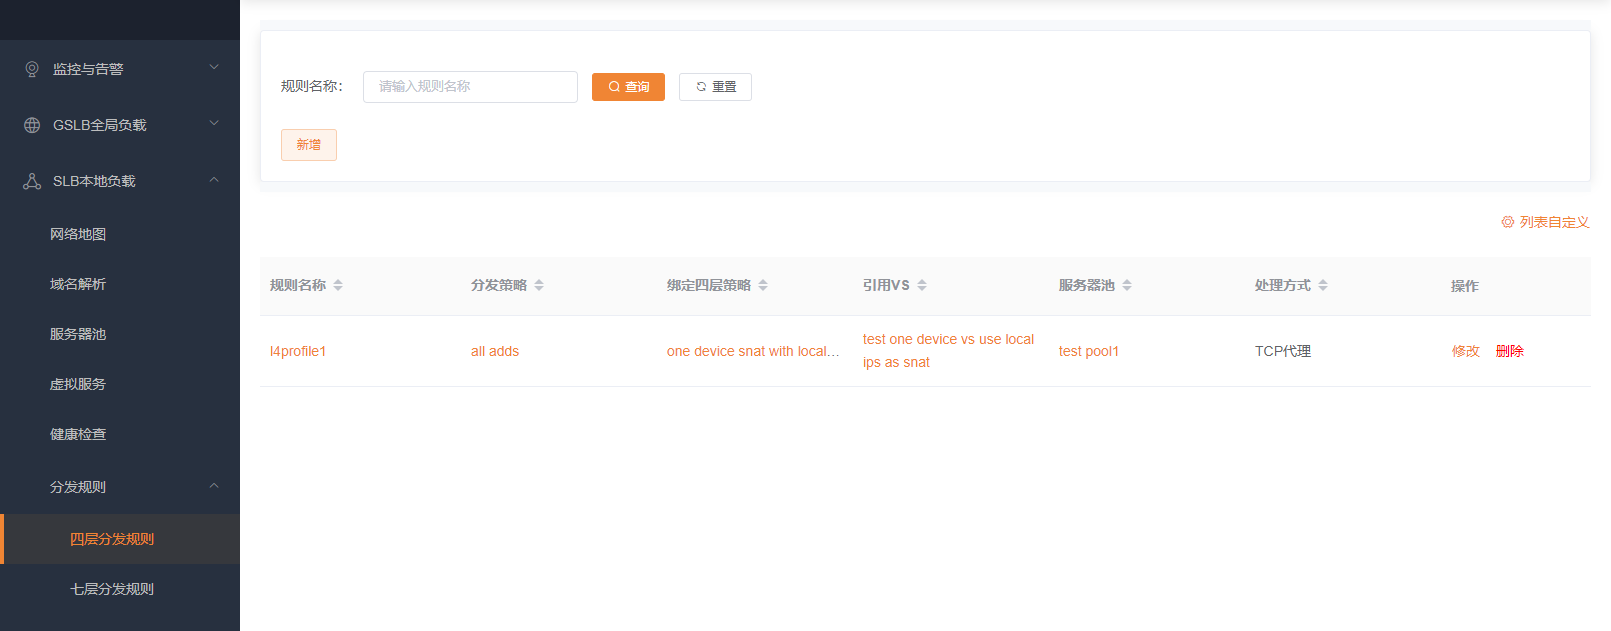Click 删除 link for l4profile1 row
Image resolution: width=1611 pixels, height=631 pixels.
coord(1509,351)
